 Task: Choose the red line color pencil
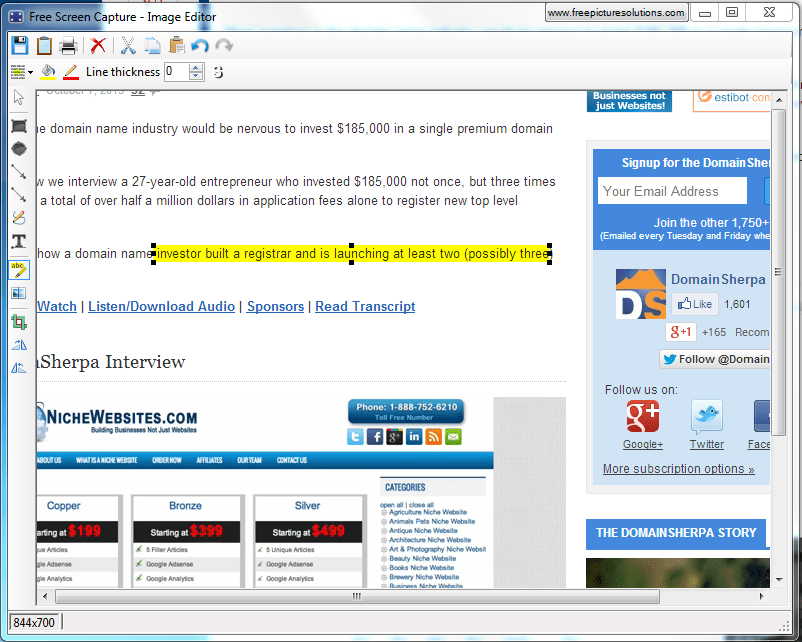(71, 72)
